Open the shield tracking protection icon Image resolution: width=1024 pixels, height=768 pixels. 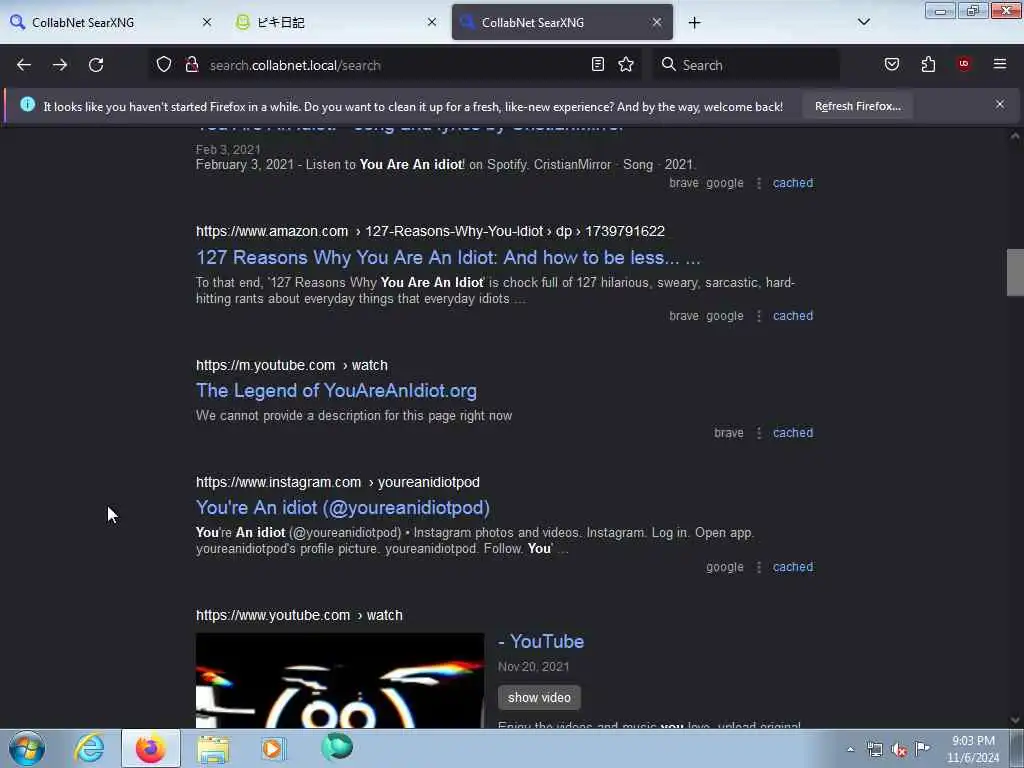pos(164,64)
